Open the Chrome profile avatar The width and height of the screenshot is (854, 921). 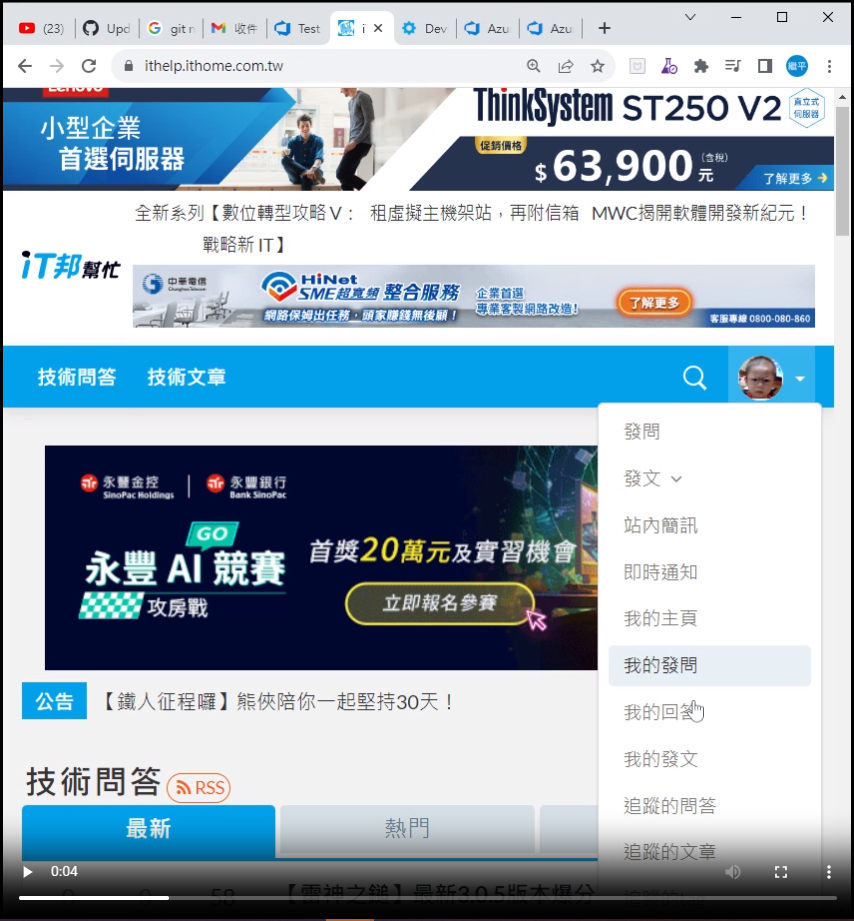797,66
